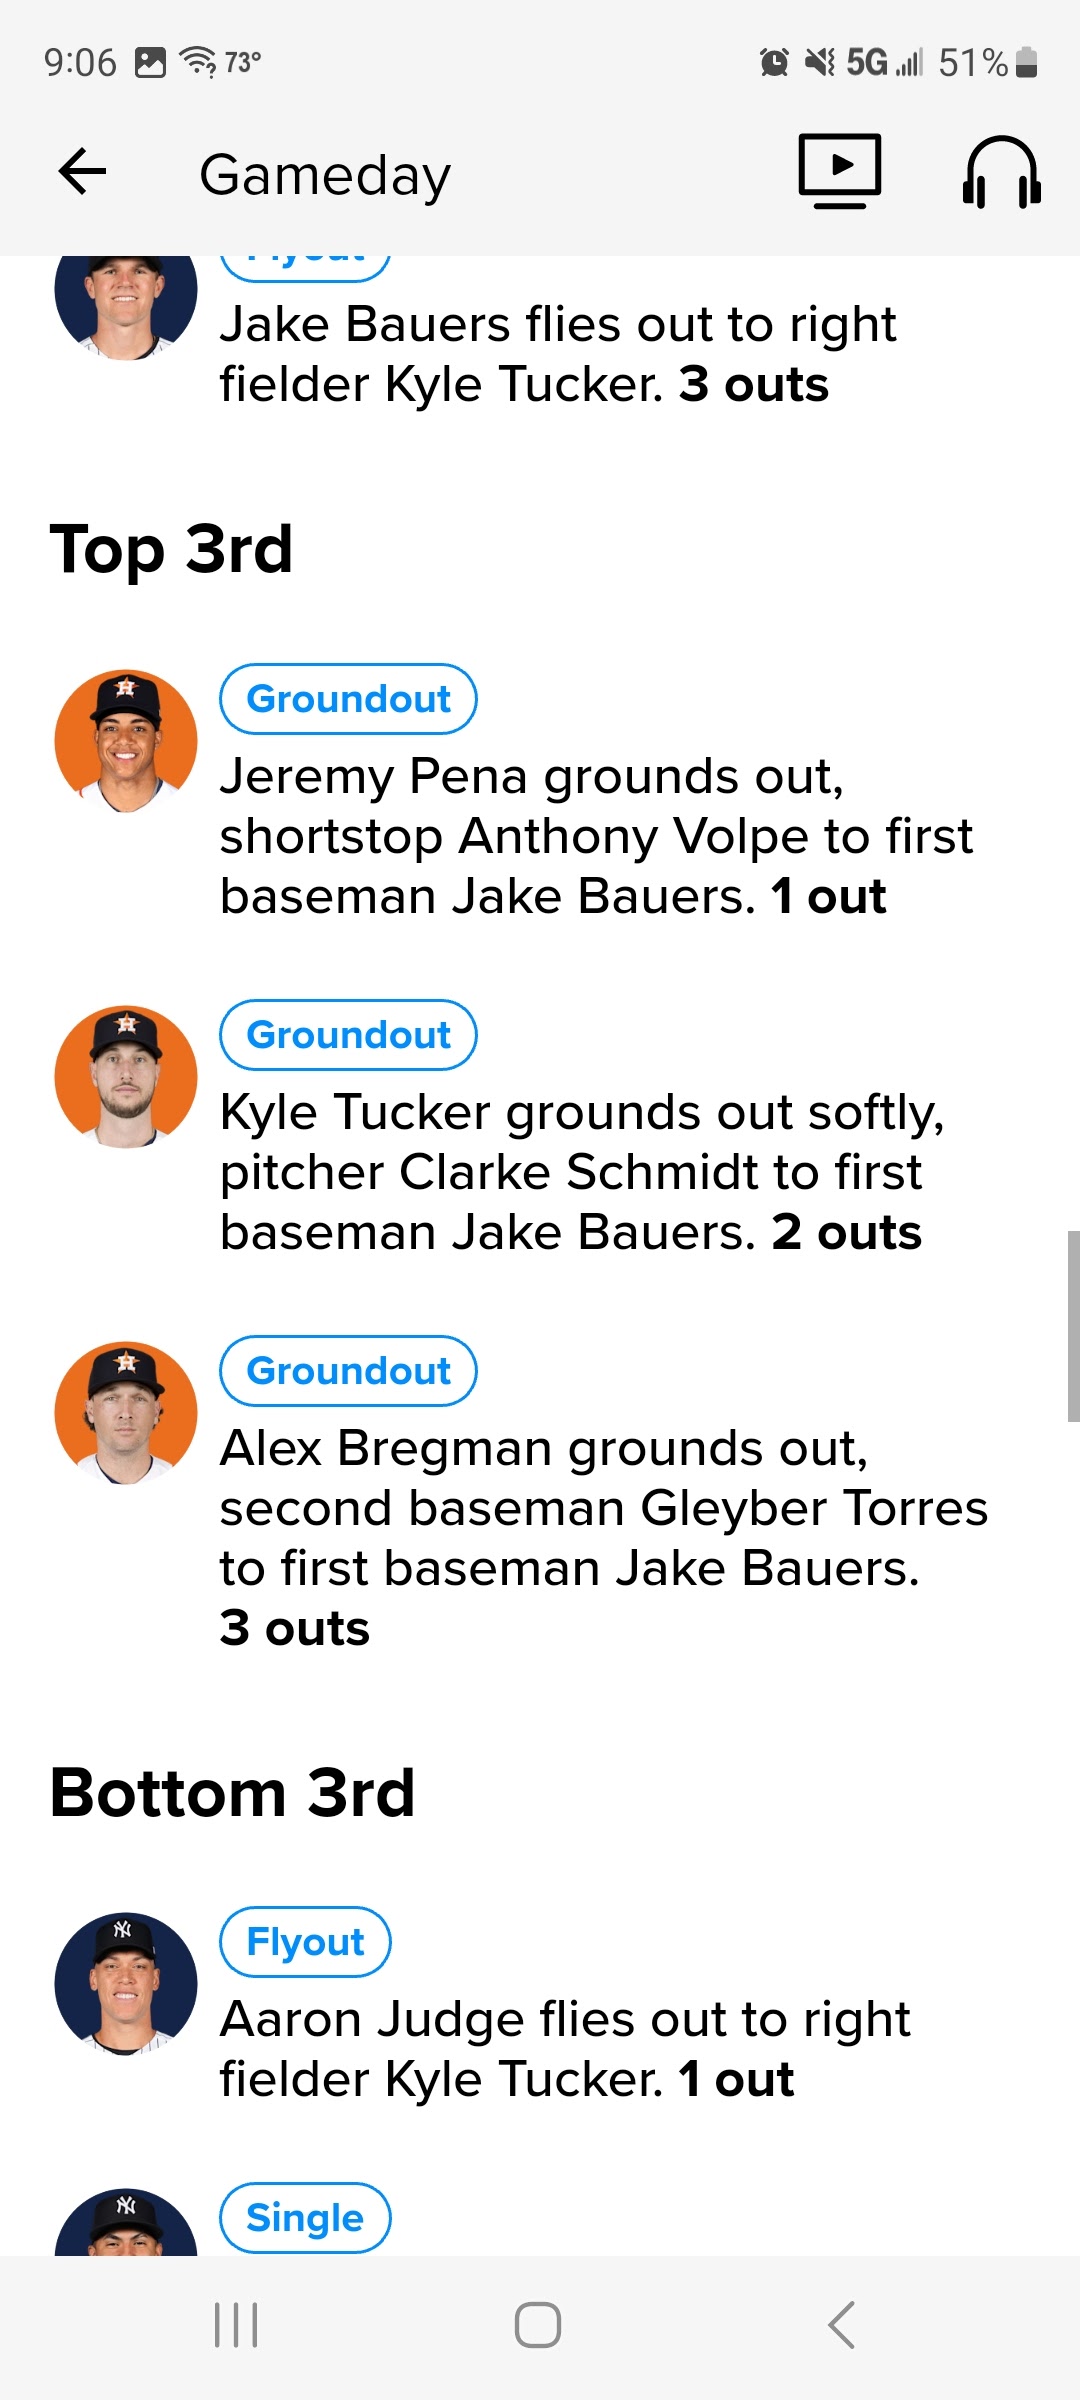1080x2400 pixels.
Task: Tap the Top 3rd inning heading
Action: click(x=172, y=549)
